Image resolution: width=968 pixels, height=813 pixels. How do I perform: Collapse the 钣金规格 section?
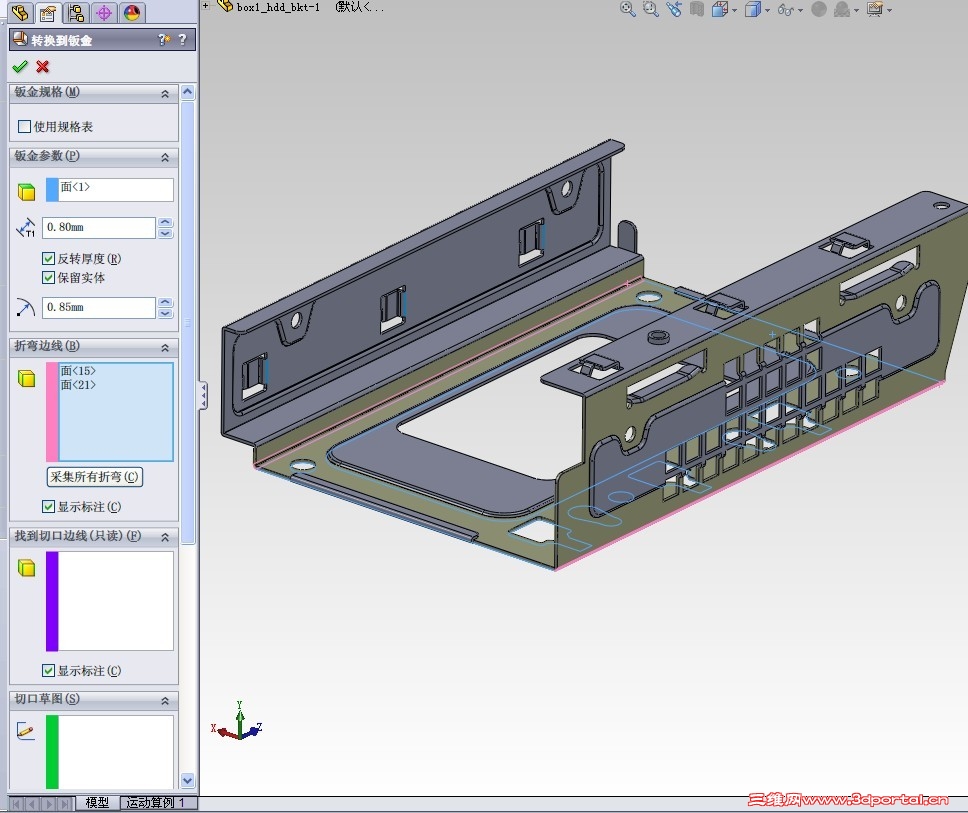click(x=165, y=94)
